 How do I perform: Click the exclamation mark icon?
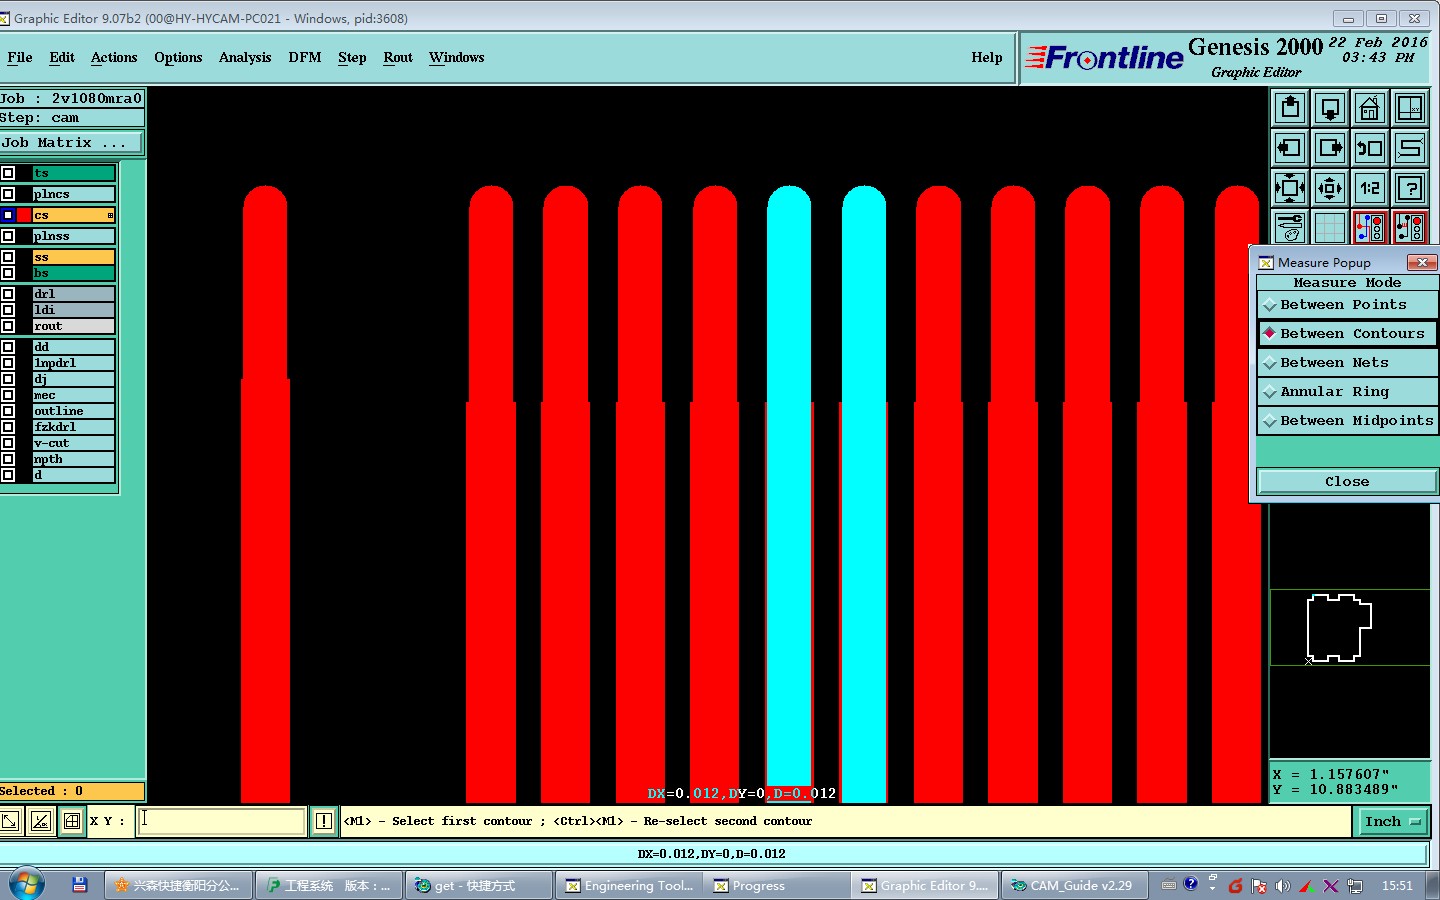tap(324, 822)
